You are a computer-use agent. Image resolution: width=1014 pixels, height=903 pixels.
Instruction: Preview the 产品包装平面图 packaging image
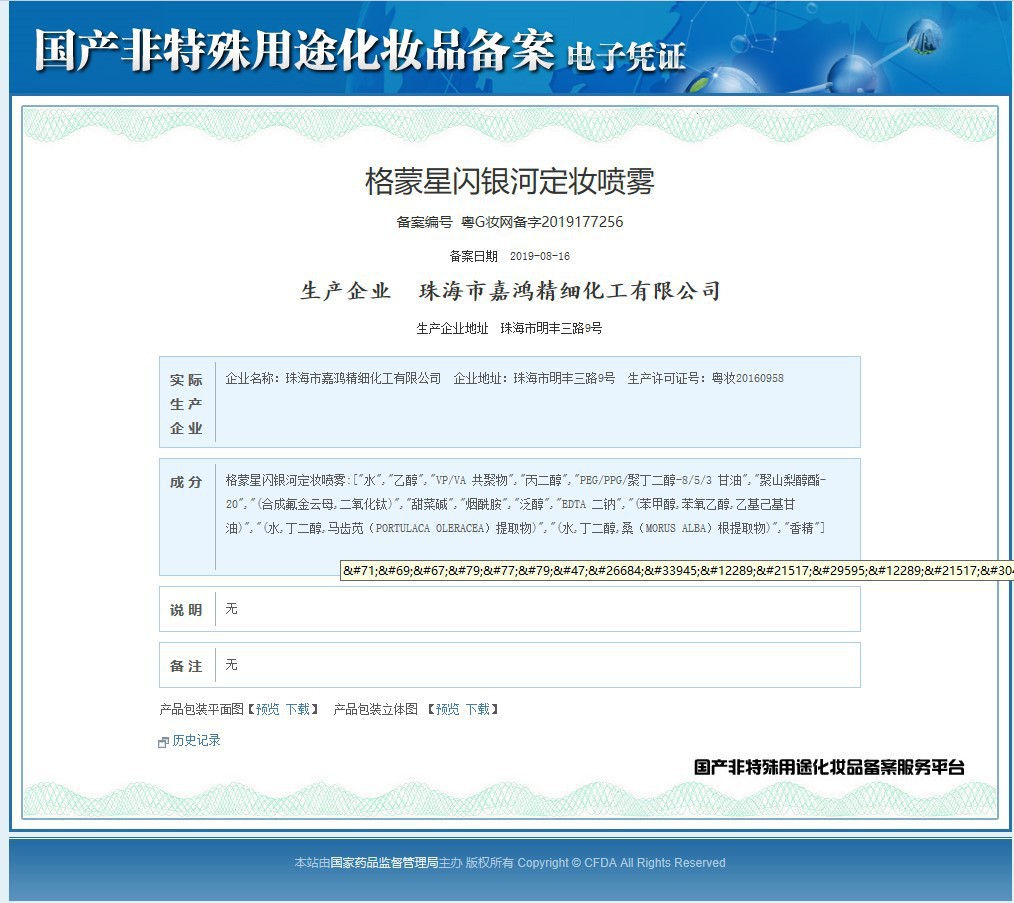pyautogui.click(x=267, y=710)
